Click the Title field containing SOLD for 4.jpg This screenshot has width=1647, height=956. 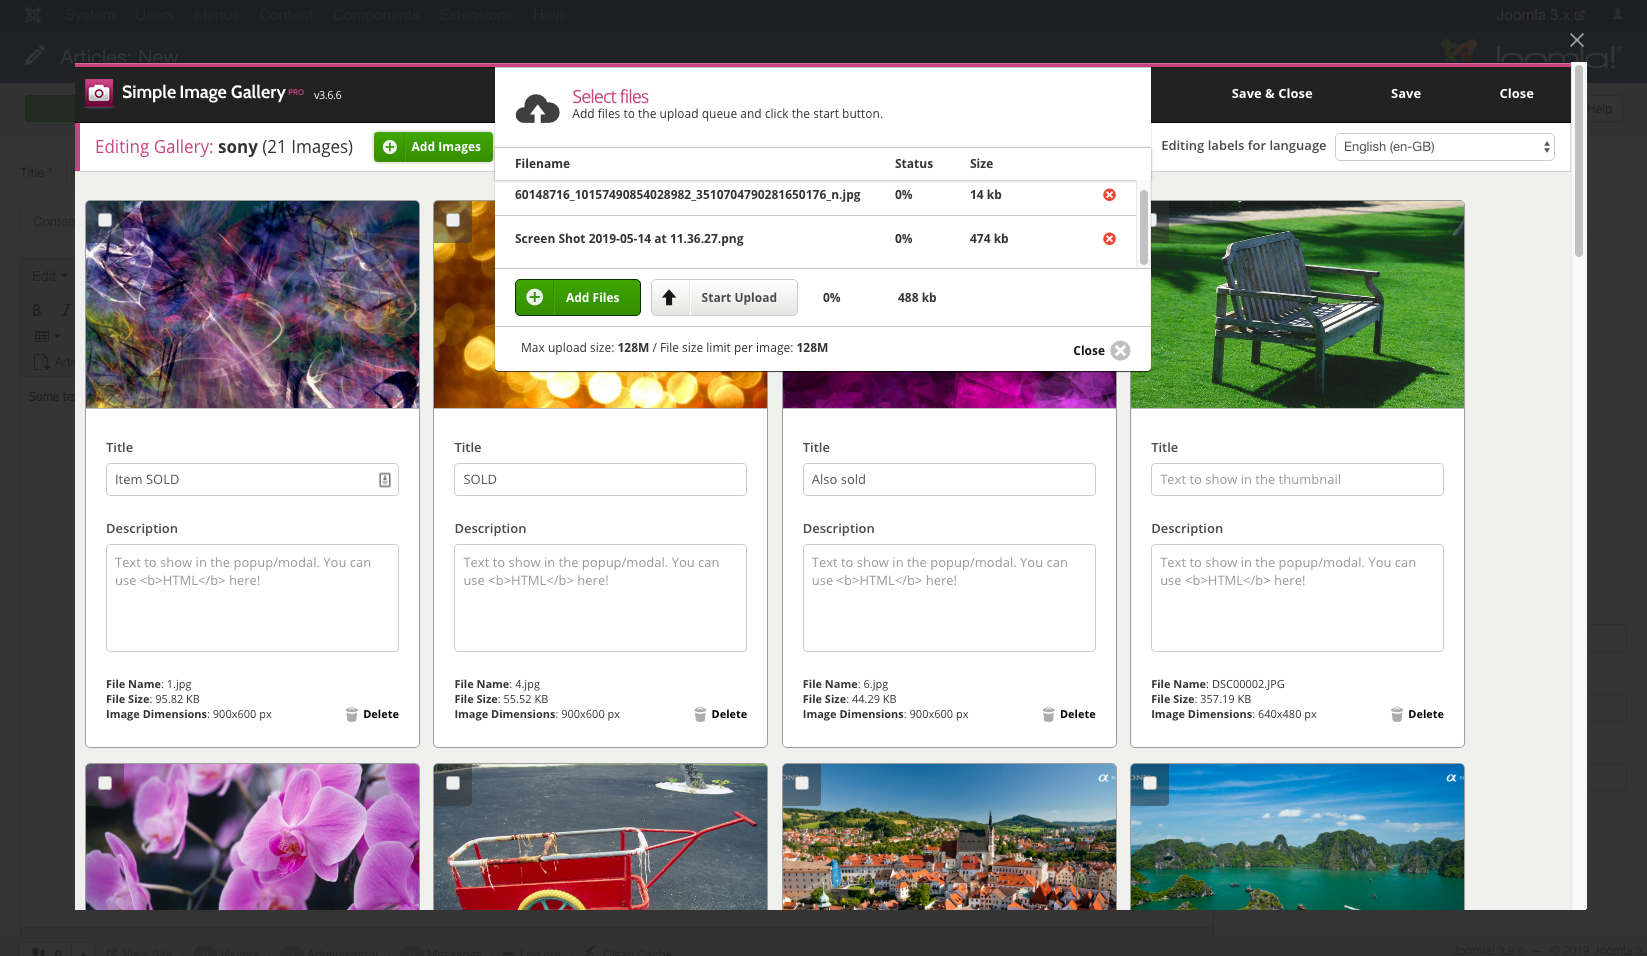click(x=600, y=480)
